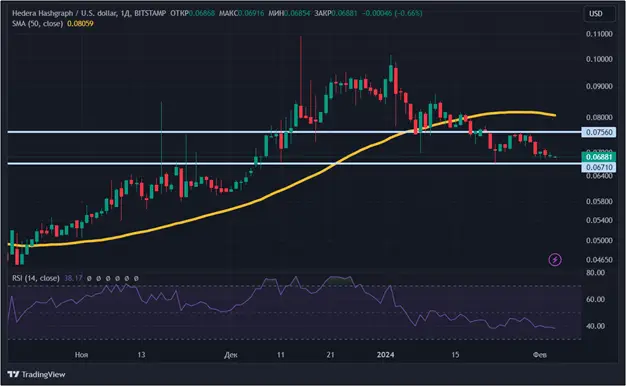
Task: Click the 15 date axis label
Action: [x=456, y=355]
